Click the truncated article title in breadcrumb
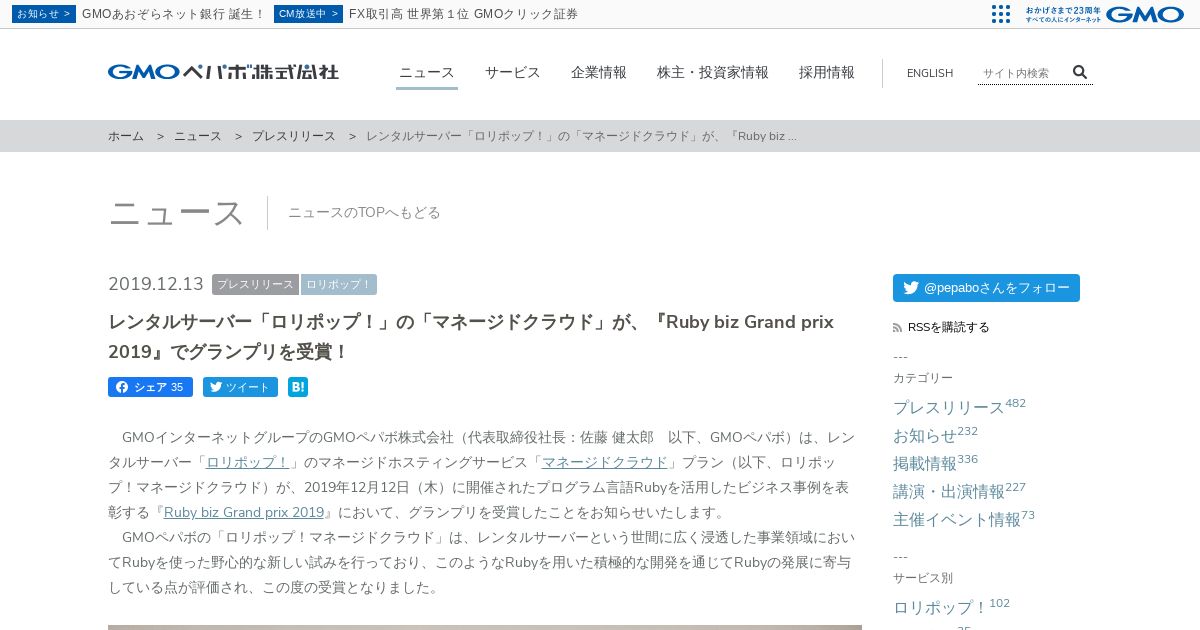This screenshot has height=630, width=1200. [581, 136]
